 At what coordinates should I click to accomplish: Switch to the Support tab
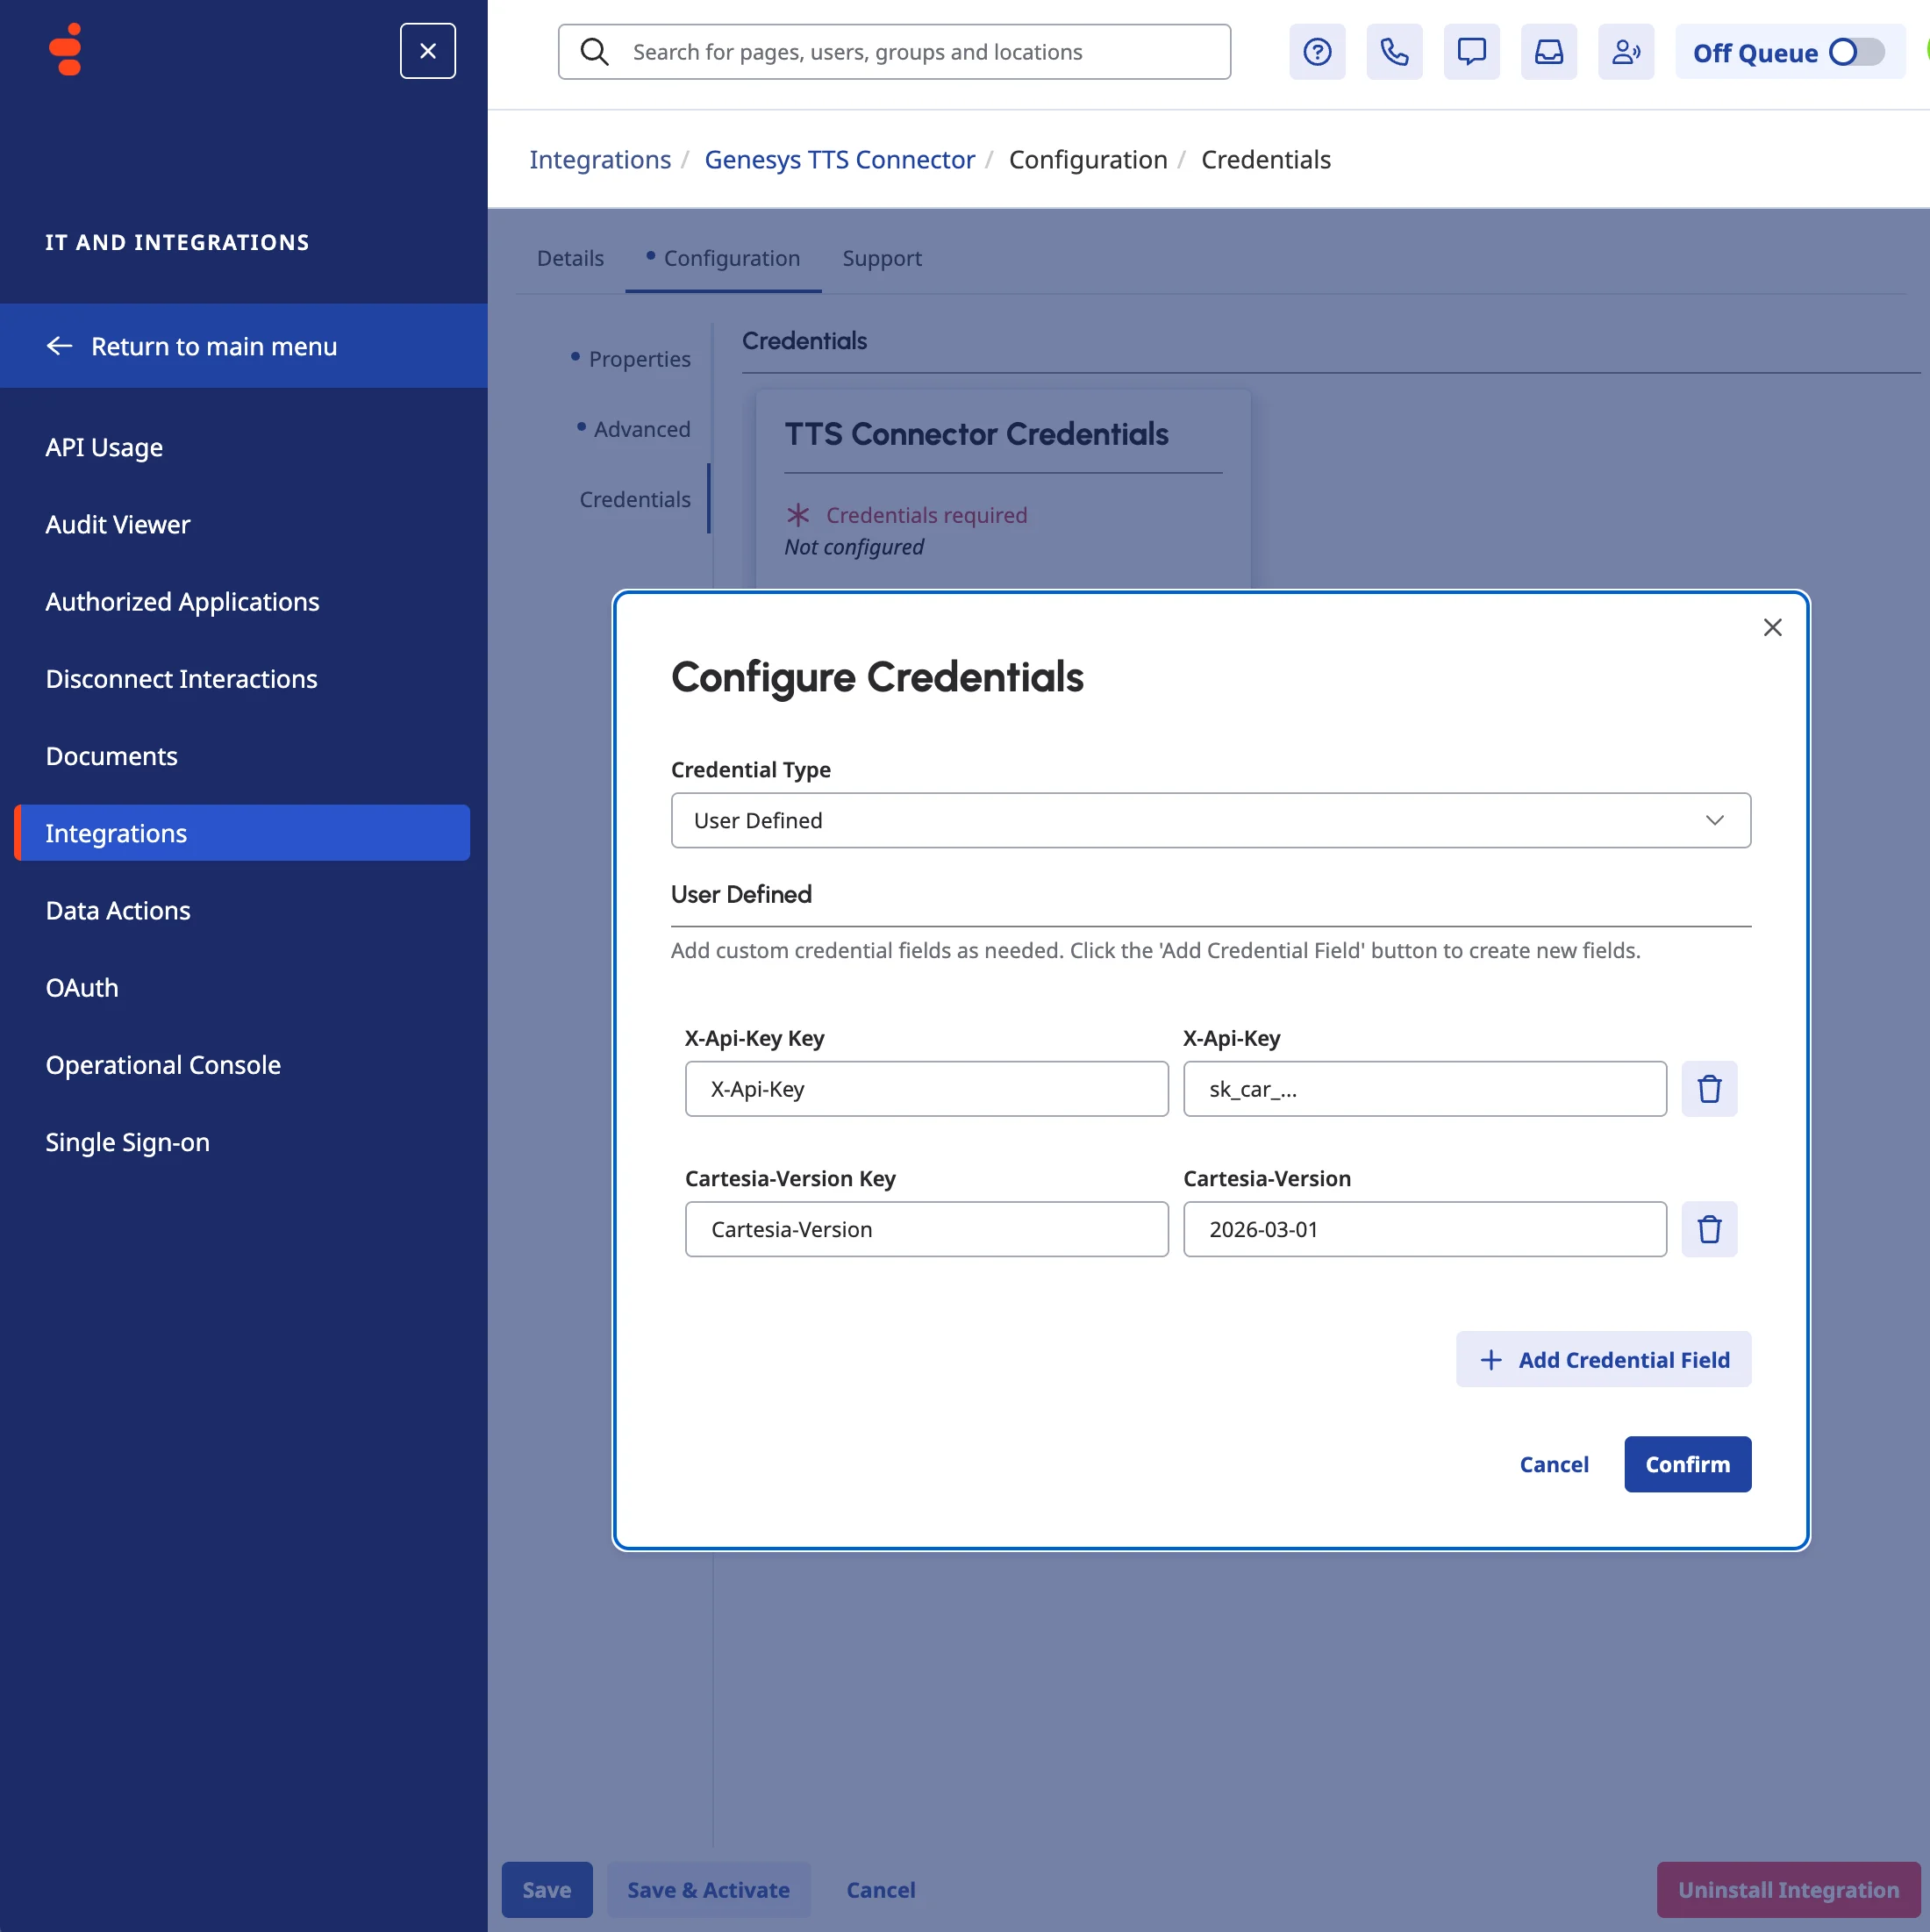click(881, 258)
